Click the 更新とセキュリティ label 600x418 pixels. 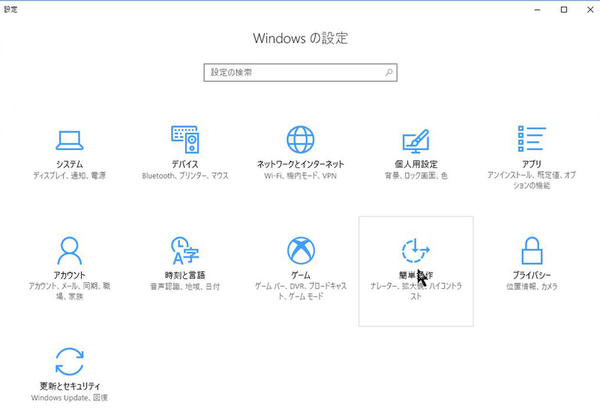tap(70, 386)
